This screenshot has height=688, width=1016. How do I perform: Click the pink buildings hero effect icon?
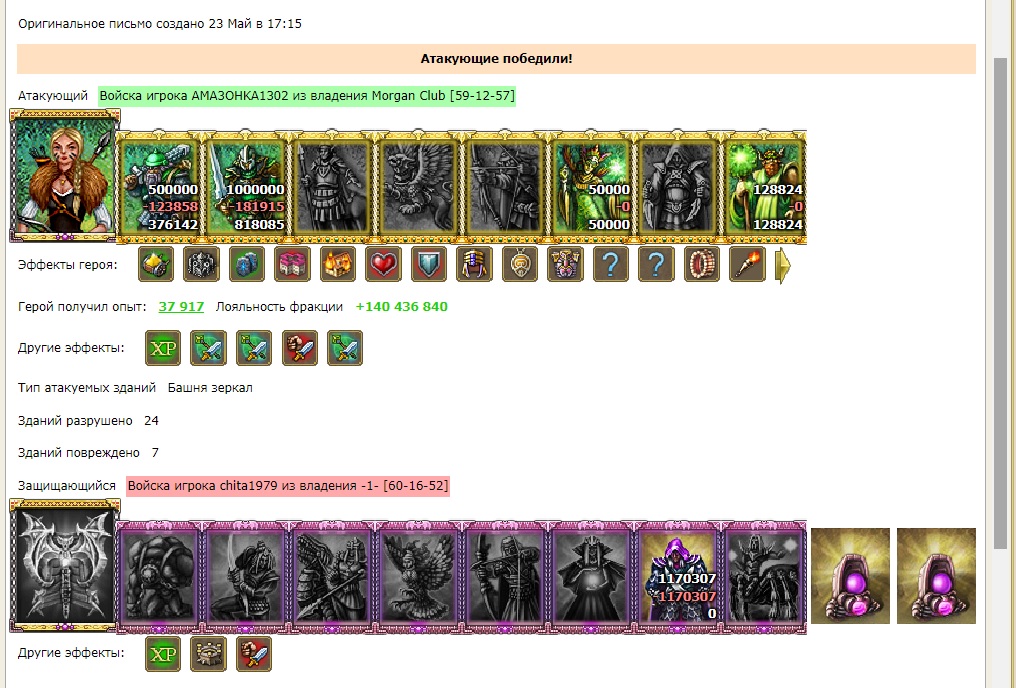pyautogui.click(x=292, y=264)
